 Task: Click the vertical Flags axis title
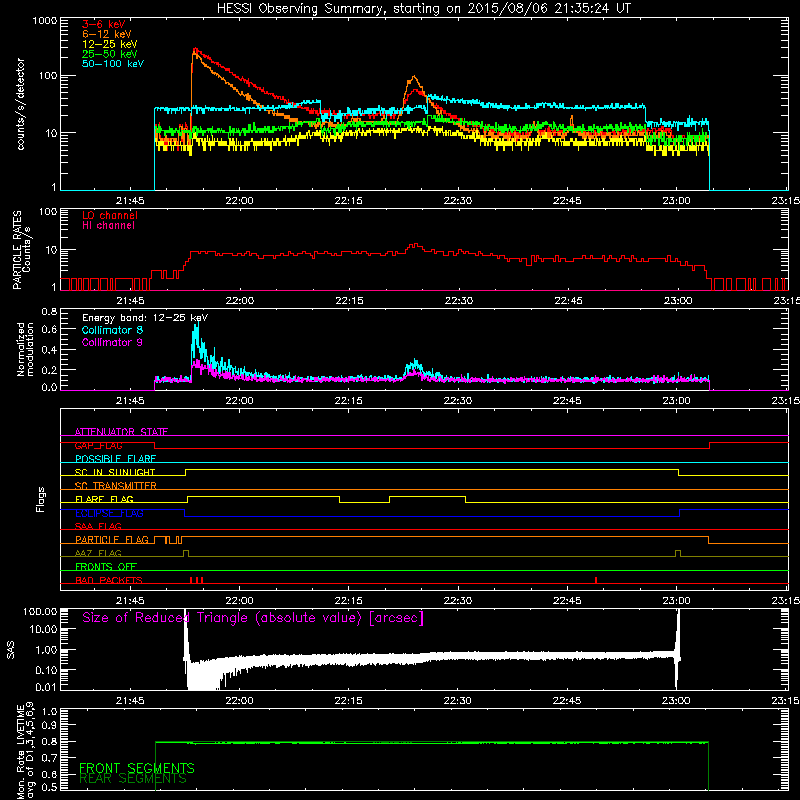click(x=41, y=499)
